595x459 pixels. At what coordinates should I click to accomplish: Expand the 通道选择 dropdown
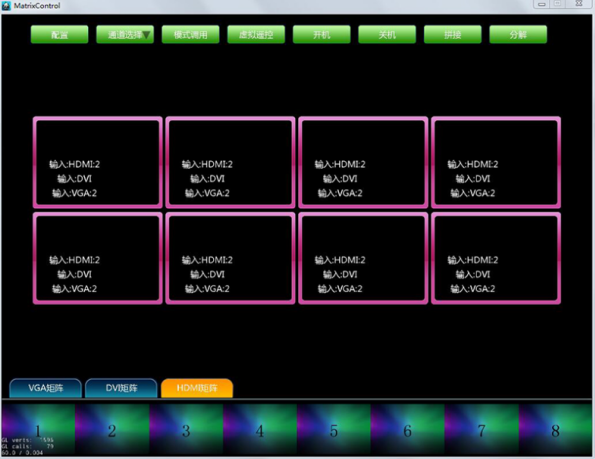[x=125, y=35]
